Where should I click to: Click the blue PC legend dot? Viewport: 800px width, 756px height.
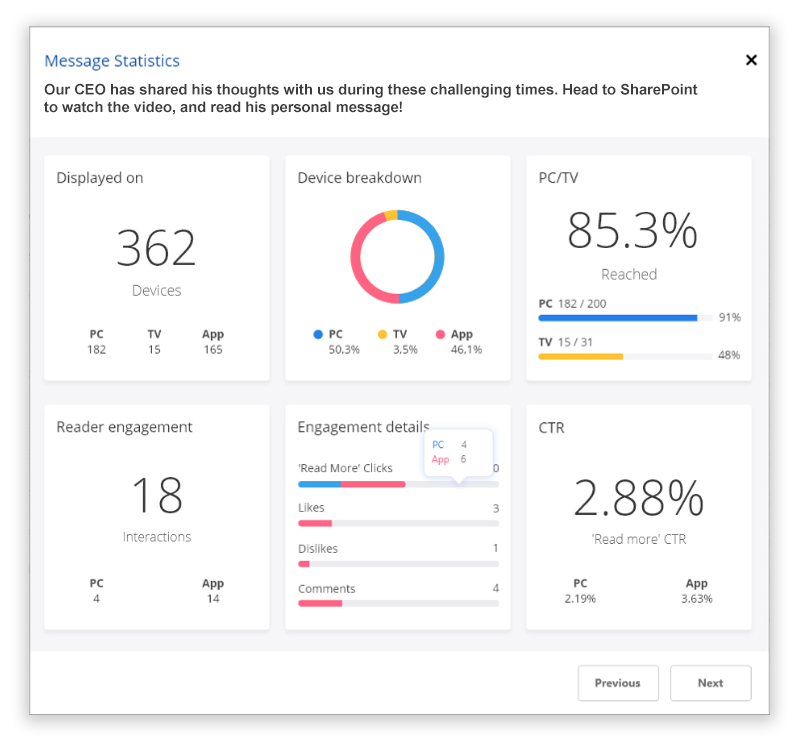coord(318,335)
